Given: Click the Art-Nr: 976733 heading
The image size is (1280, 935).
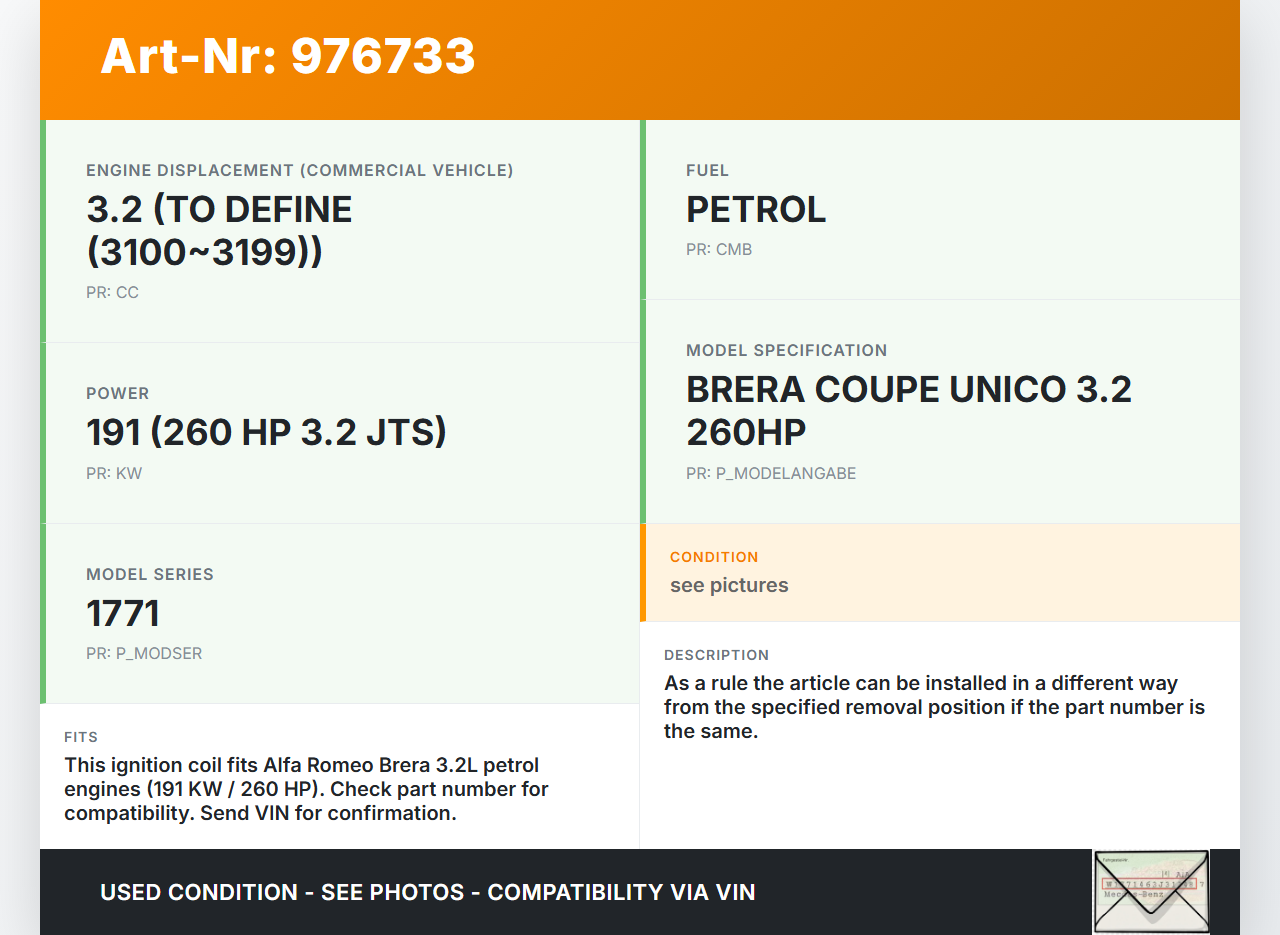Looking at the screenshot, I should click(288, 56).
